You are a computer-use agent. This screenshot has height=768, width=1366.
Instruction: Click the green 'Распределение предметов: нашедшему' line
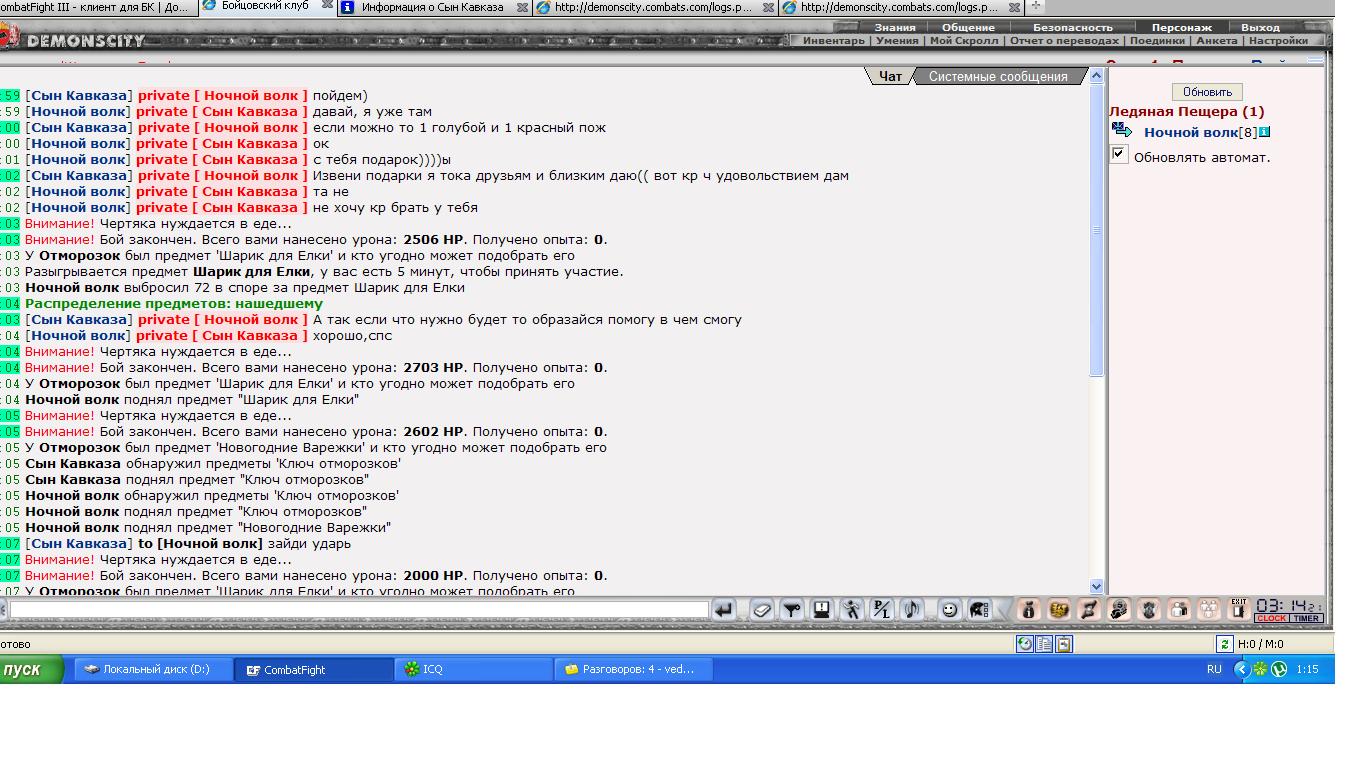tap(174, 304)
